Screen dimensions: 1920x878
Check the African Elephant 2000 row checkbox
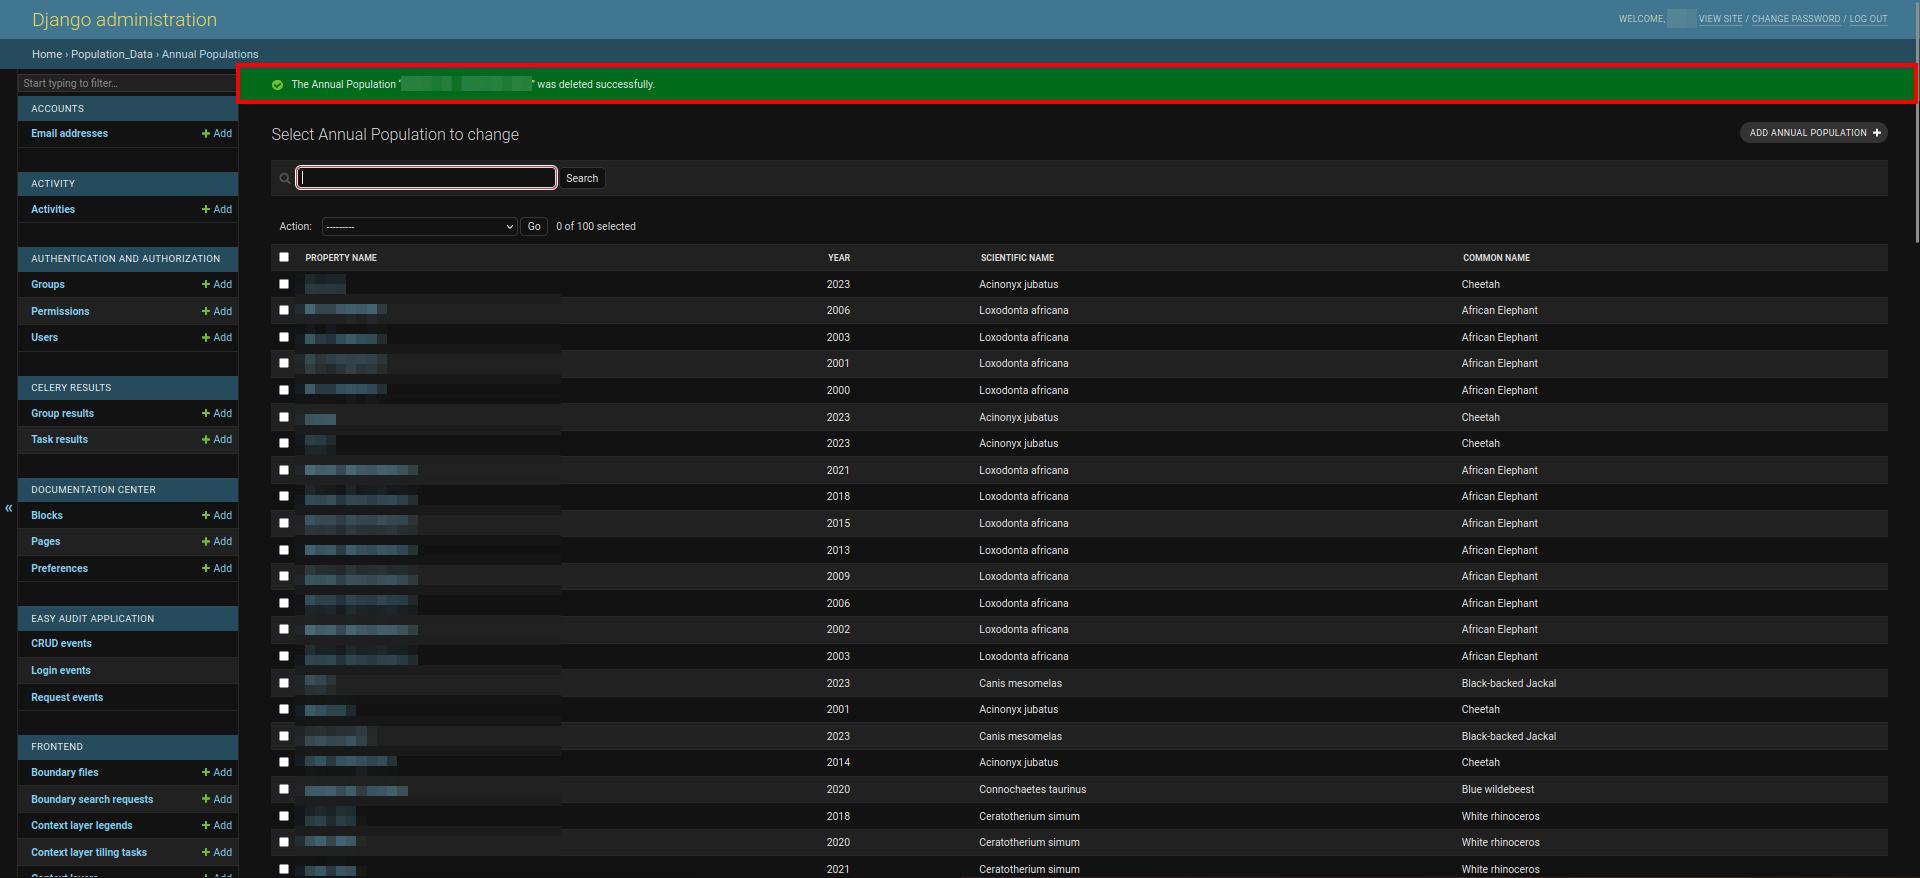coord(284,391)
